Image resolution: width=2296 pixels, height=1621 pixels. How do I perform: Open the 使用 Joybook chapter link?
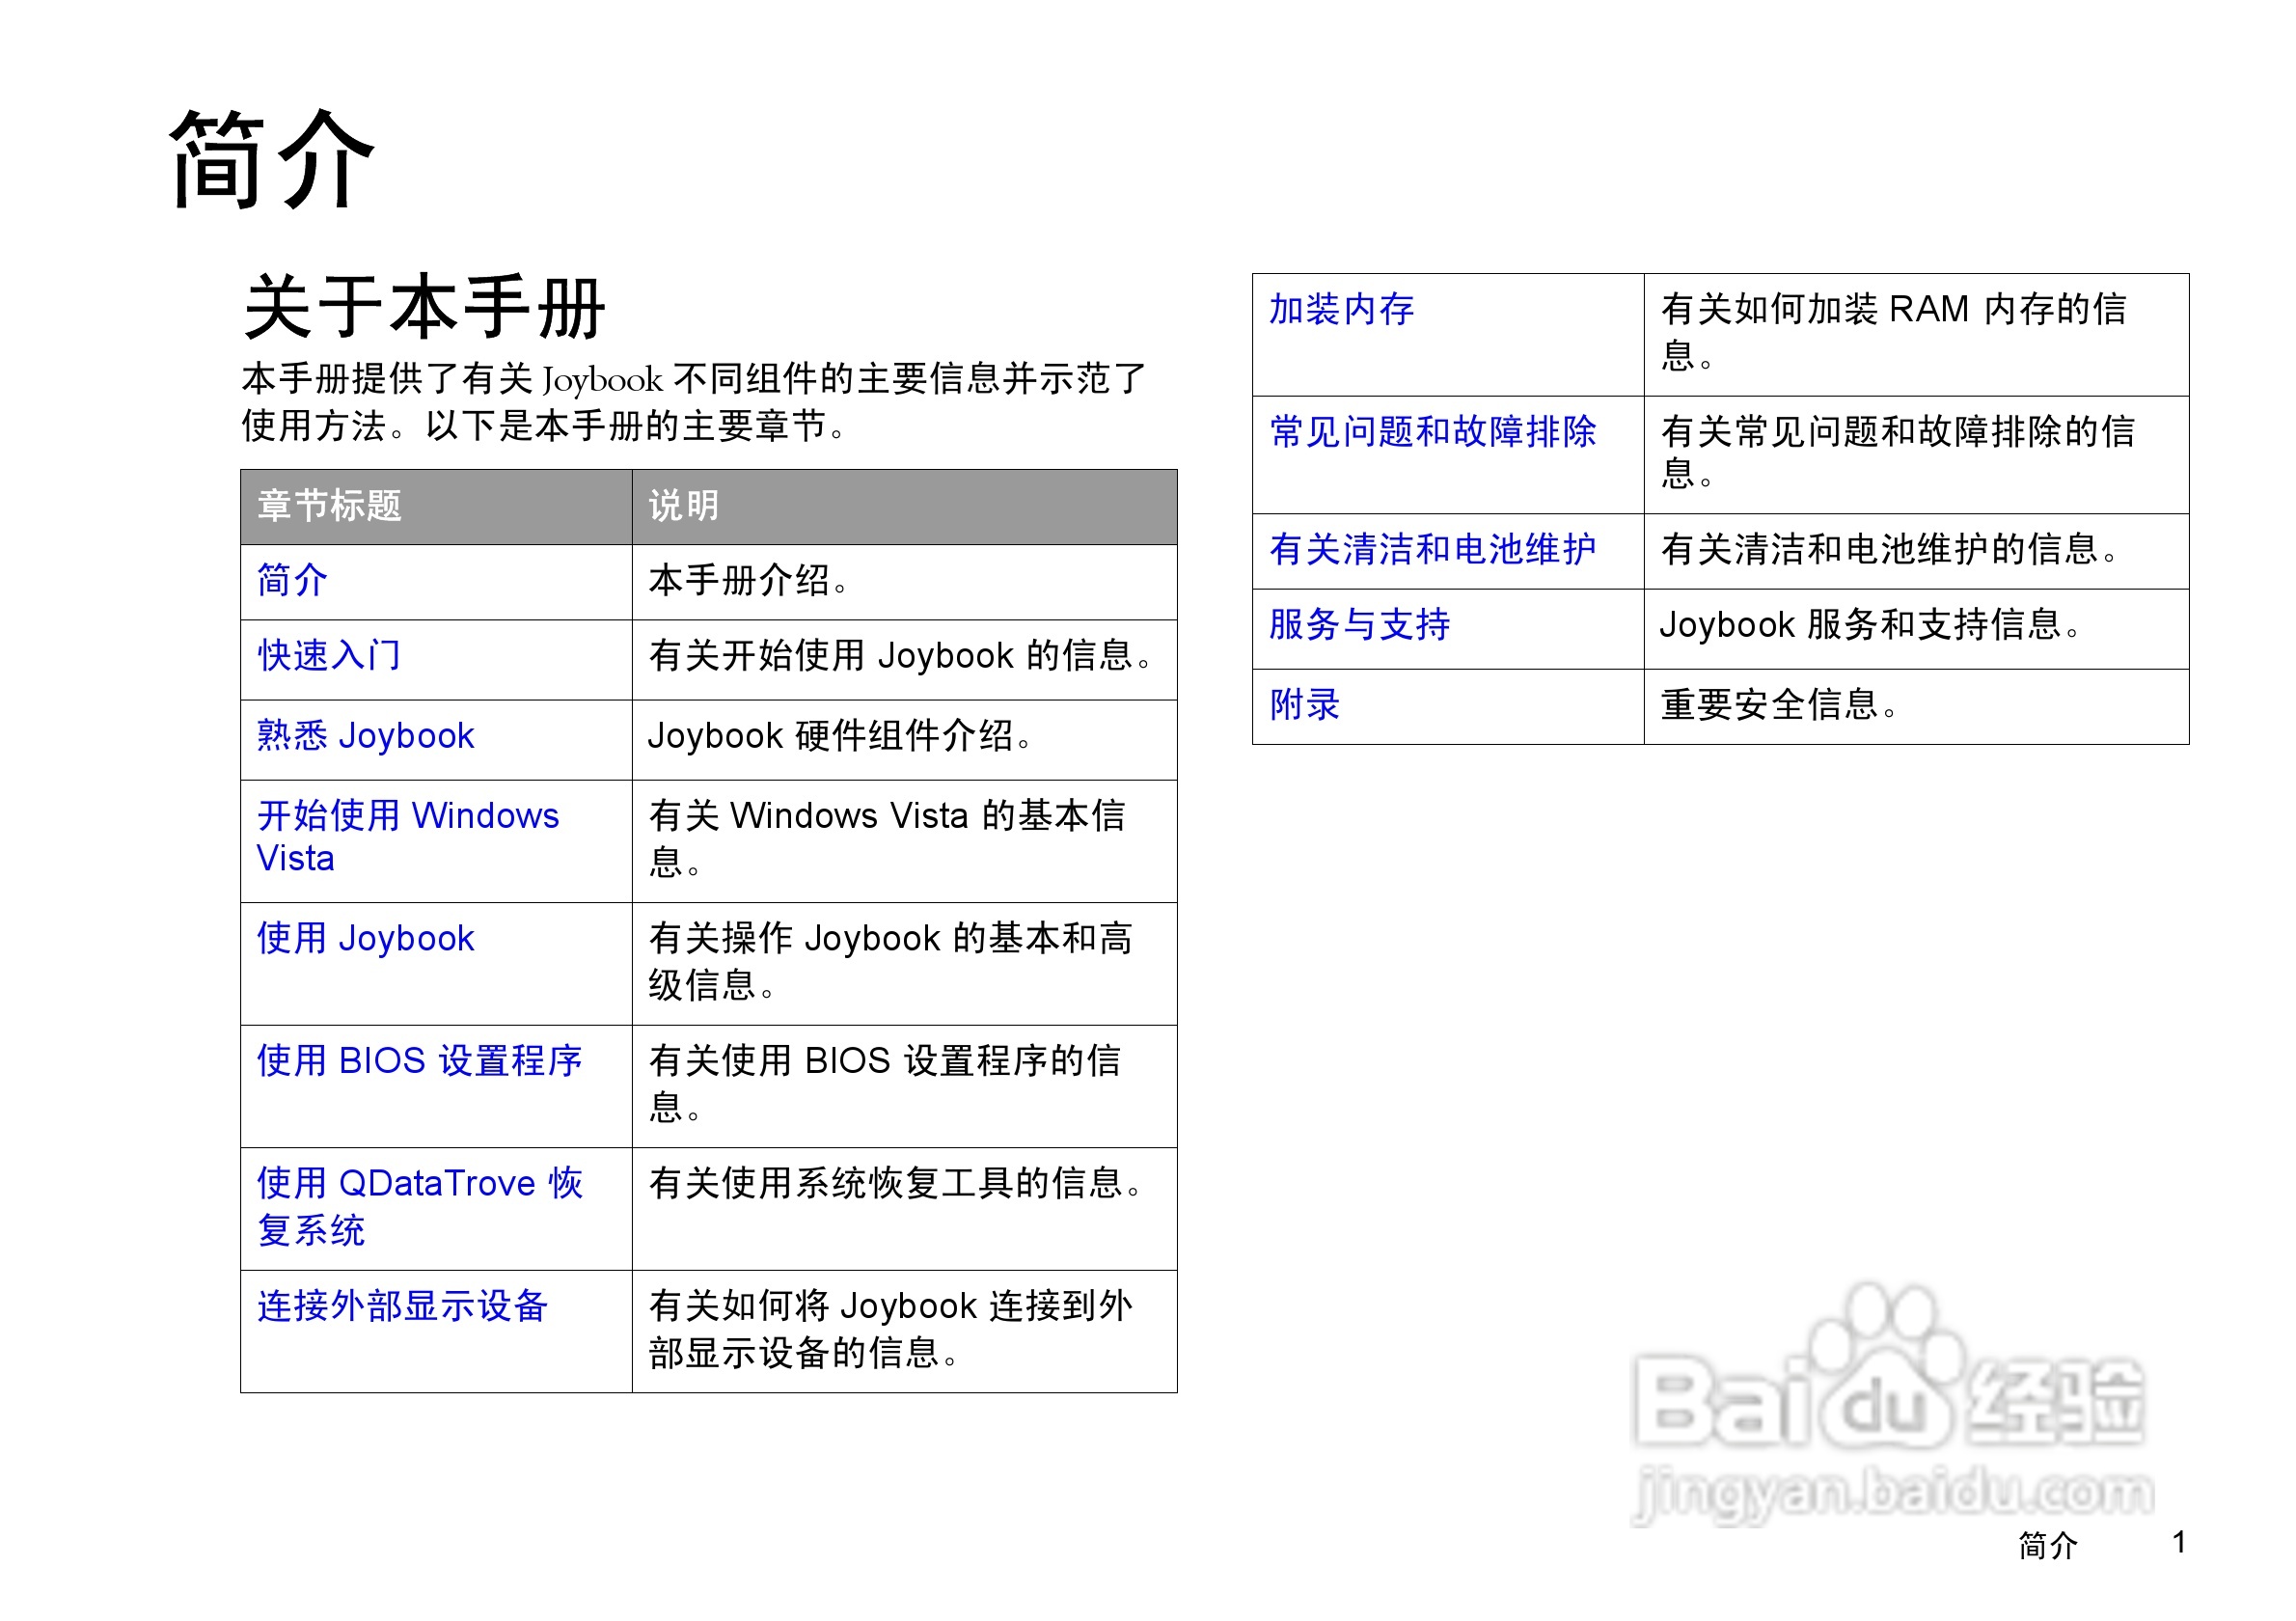point(363,940)
